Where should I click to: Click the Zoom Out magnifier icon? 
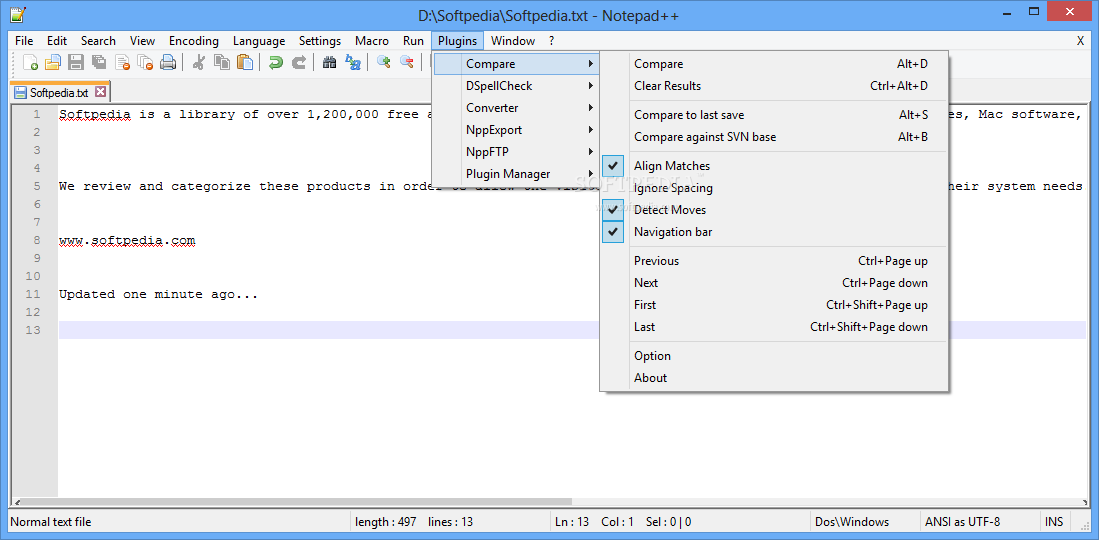407,62
